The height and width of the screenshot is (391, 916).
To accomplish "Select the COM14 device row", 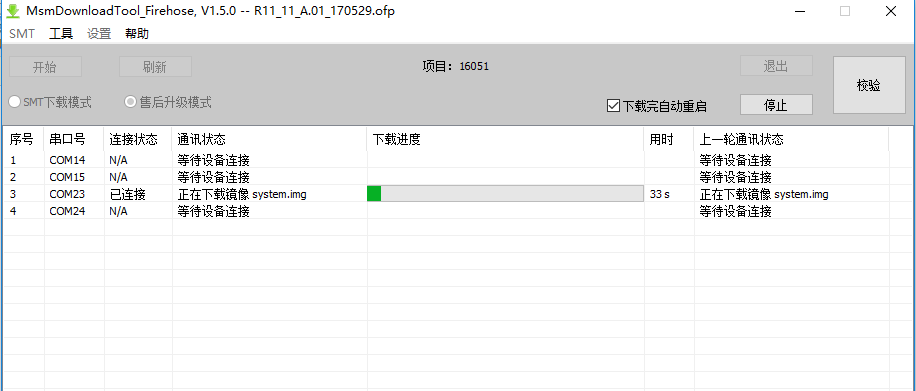I will point(446,160).
